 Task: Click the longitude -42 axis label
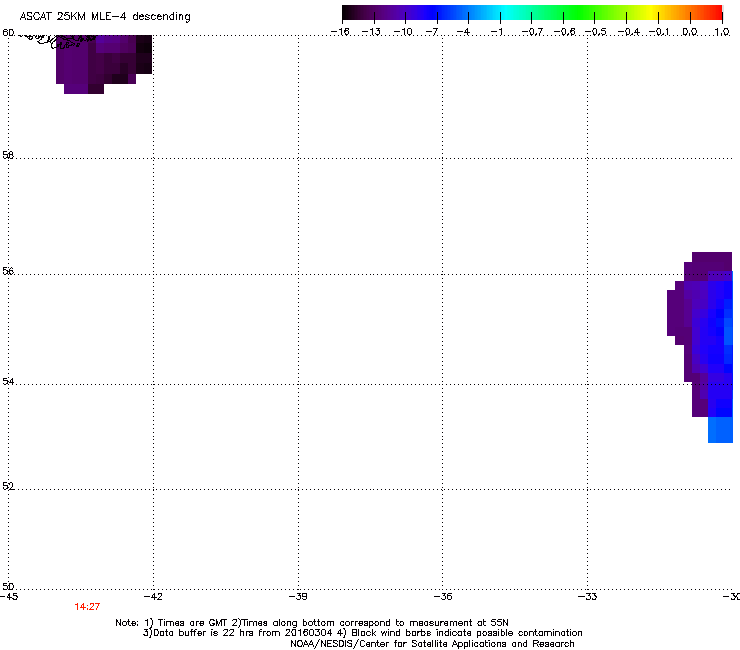[153, 597]
